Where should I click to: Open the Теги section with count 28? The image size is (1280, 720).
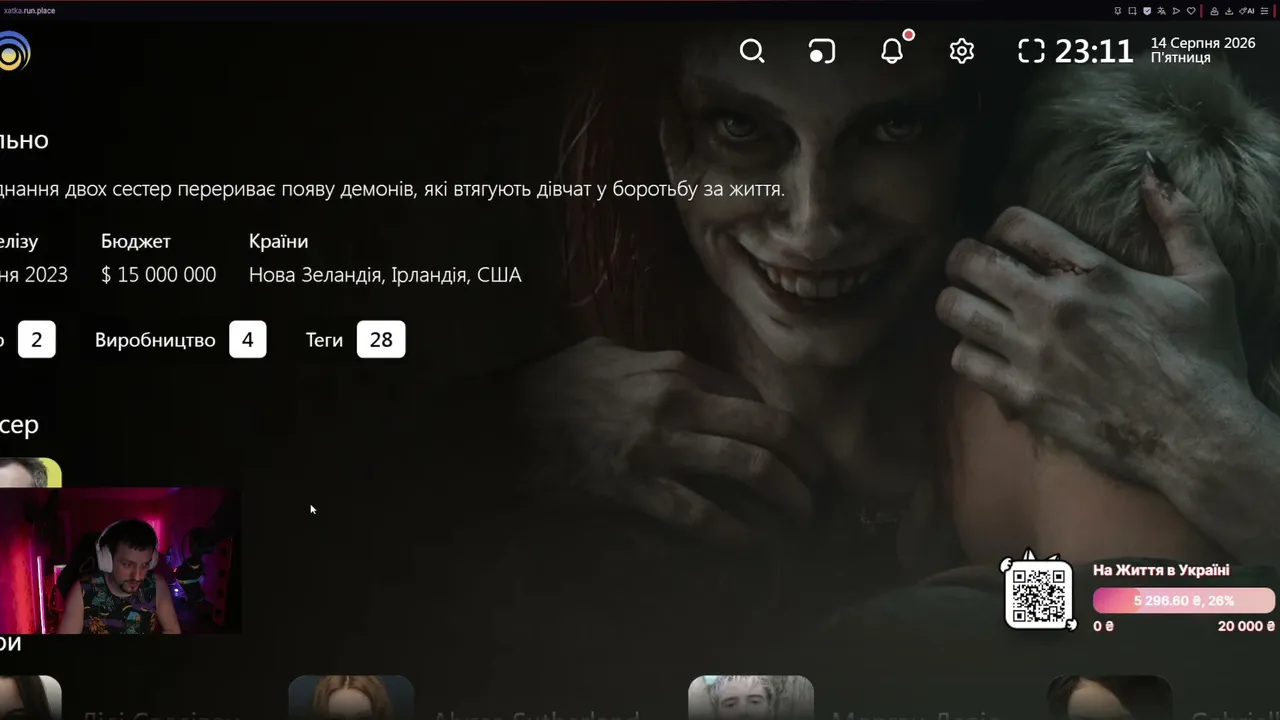coord(355,340)
